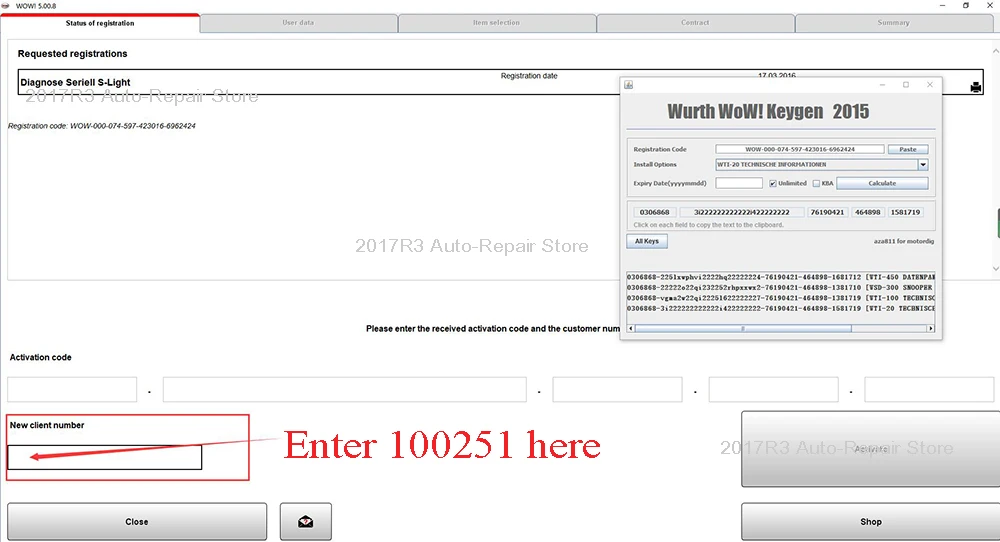Click scroll down arrow of registrations panel
The height and width of the screenshot is (542, 1000).
coord(996,268)
